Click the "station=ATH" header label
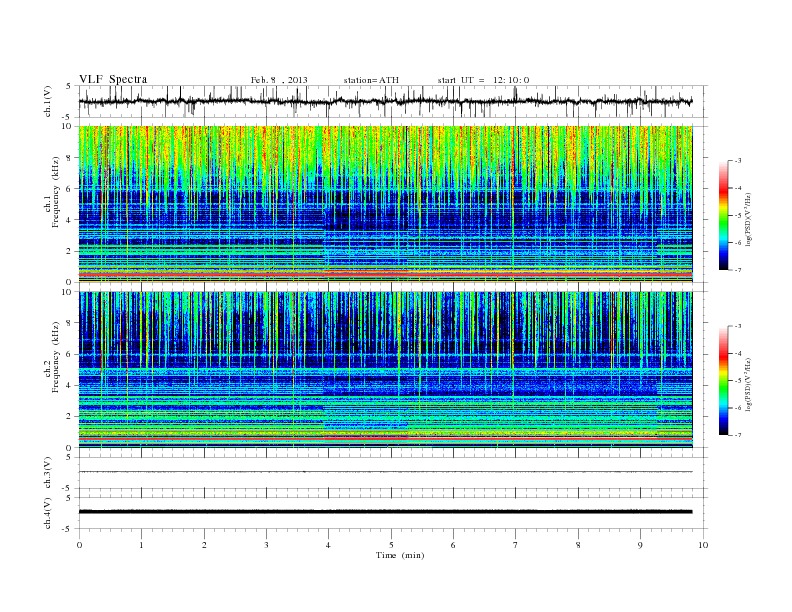Image resolution: width=792 pixels, height=612 pixels. tap(371, 80)
